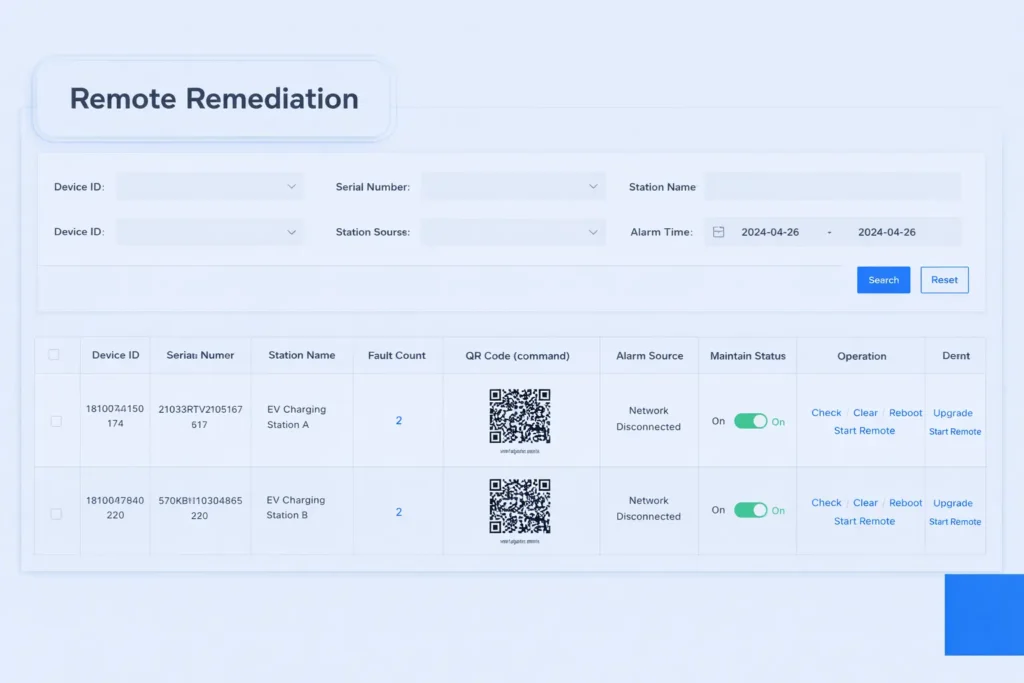Run Check on EV Charging Station A

pos(826,412)
